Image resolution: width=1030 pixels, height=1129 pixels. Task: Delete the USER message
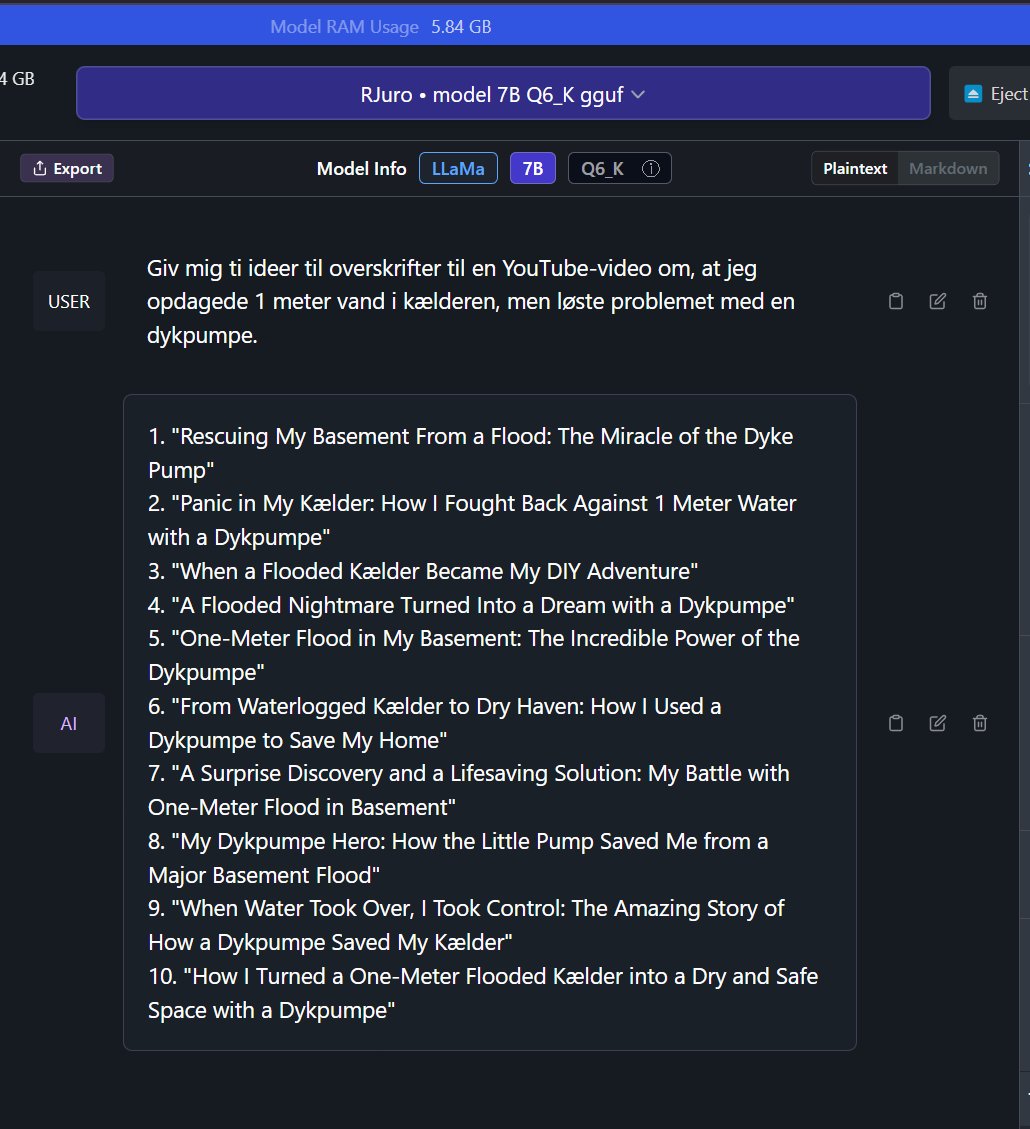coord(980,301)
